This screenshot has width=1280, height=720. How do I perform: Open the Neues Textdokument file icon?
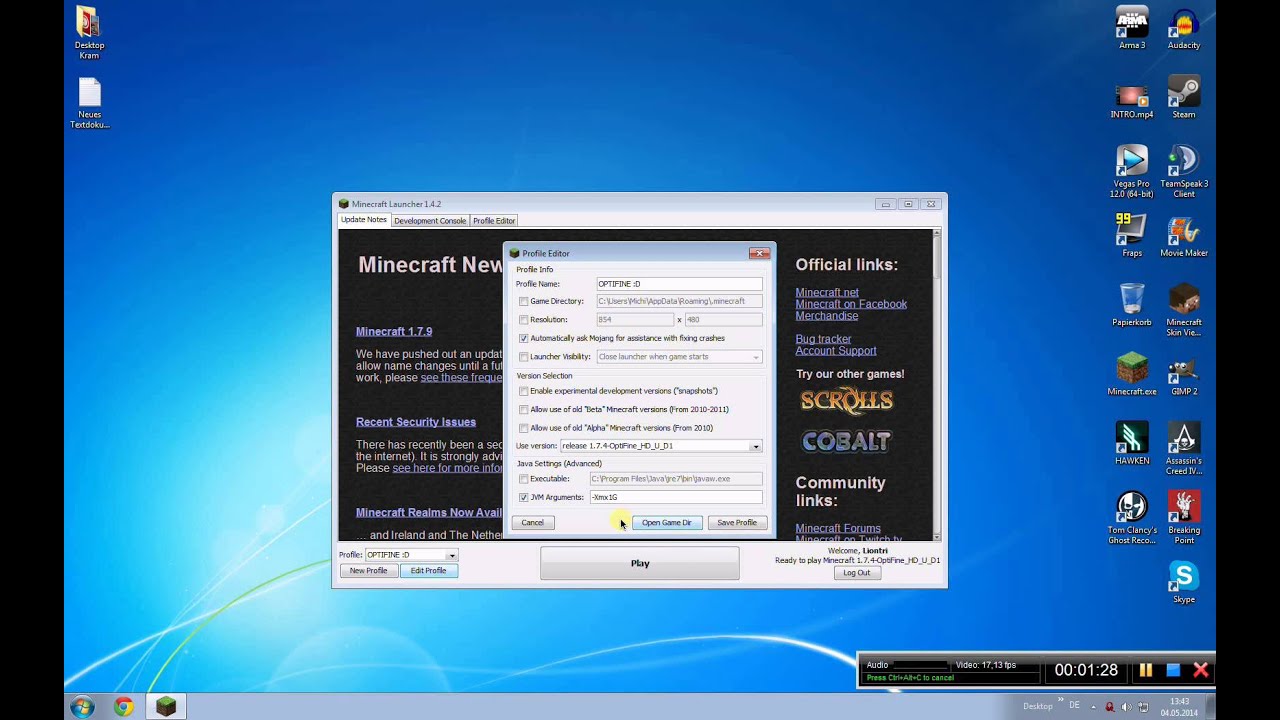coord(89,103)
